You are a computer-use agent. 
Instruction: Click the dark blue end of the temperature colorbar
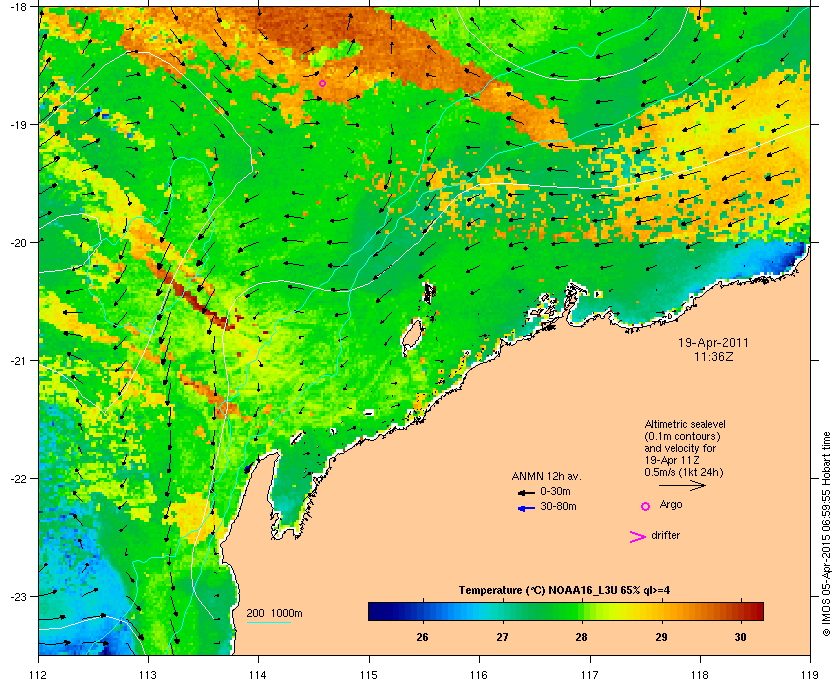pyautogui.click(x=373, y=611)
